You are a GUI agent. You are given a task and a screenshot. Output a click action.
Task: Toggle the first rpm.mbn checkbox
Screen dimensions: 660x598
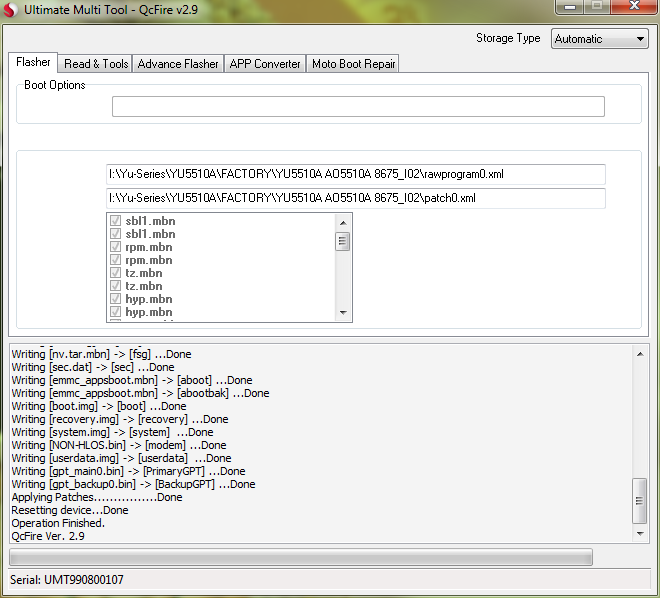[115, 247]
